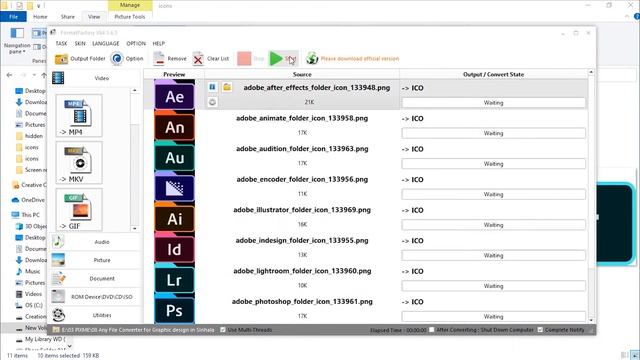Image resolution: width=640 pixels, height=360 pixels.
Task: Select the -> MKV video format
Action: pyautogui.click(x=79, y=163)
